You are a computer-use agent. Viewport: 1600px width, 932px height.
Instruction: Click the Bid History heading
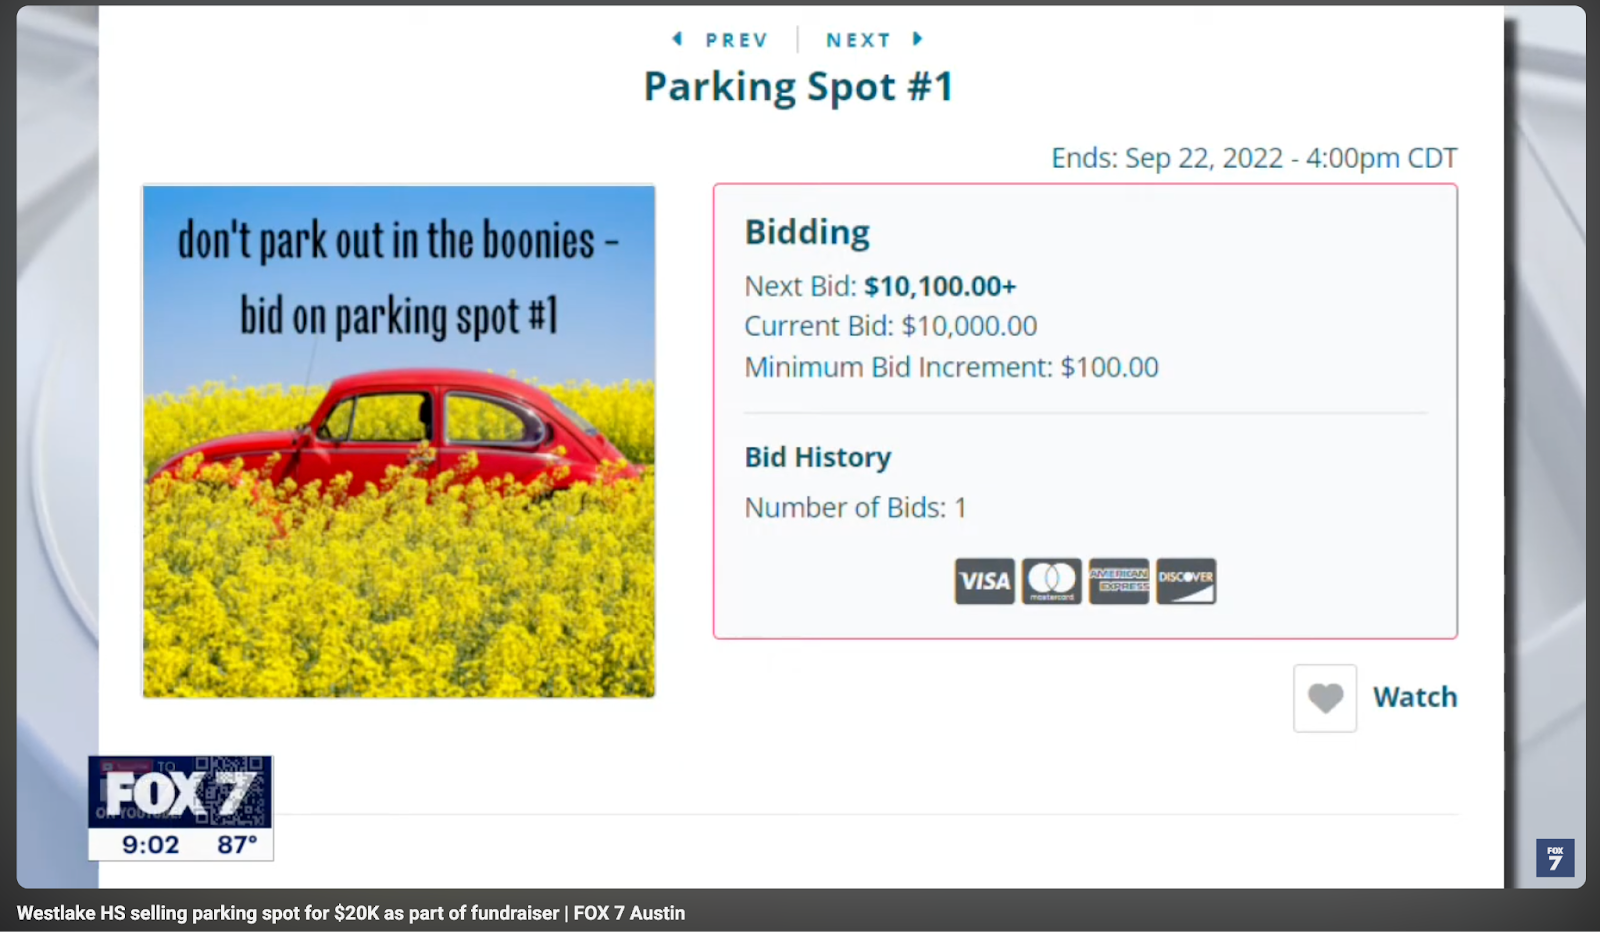point(818,457)
